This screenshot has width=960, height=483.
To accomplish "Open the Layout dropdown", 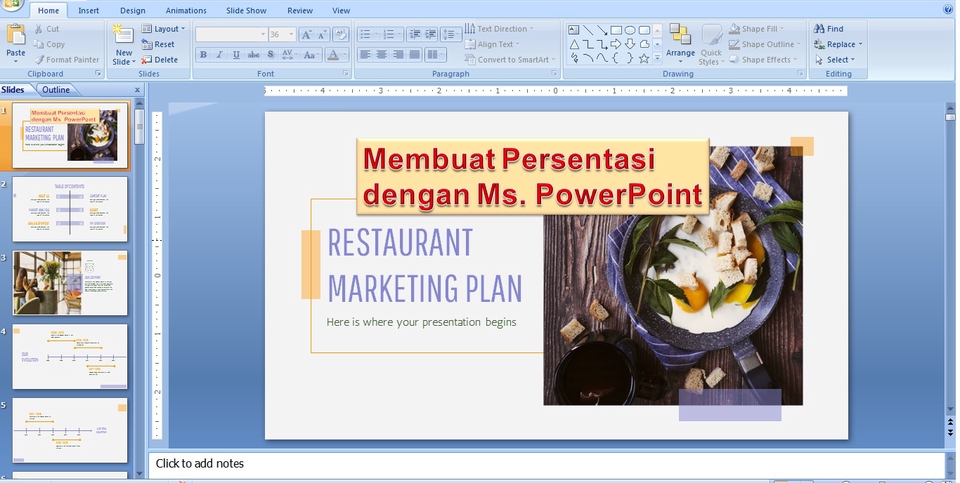I will coord(163,29).
